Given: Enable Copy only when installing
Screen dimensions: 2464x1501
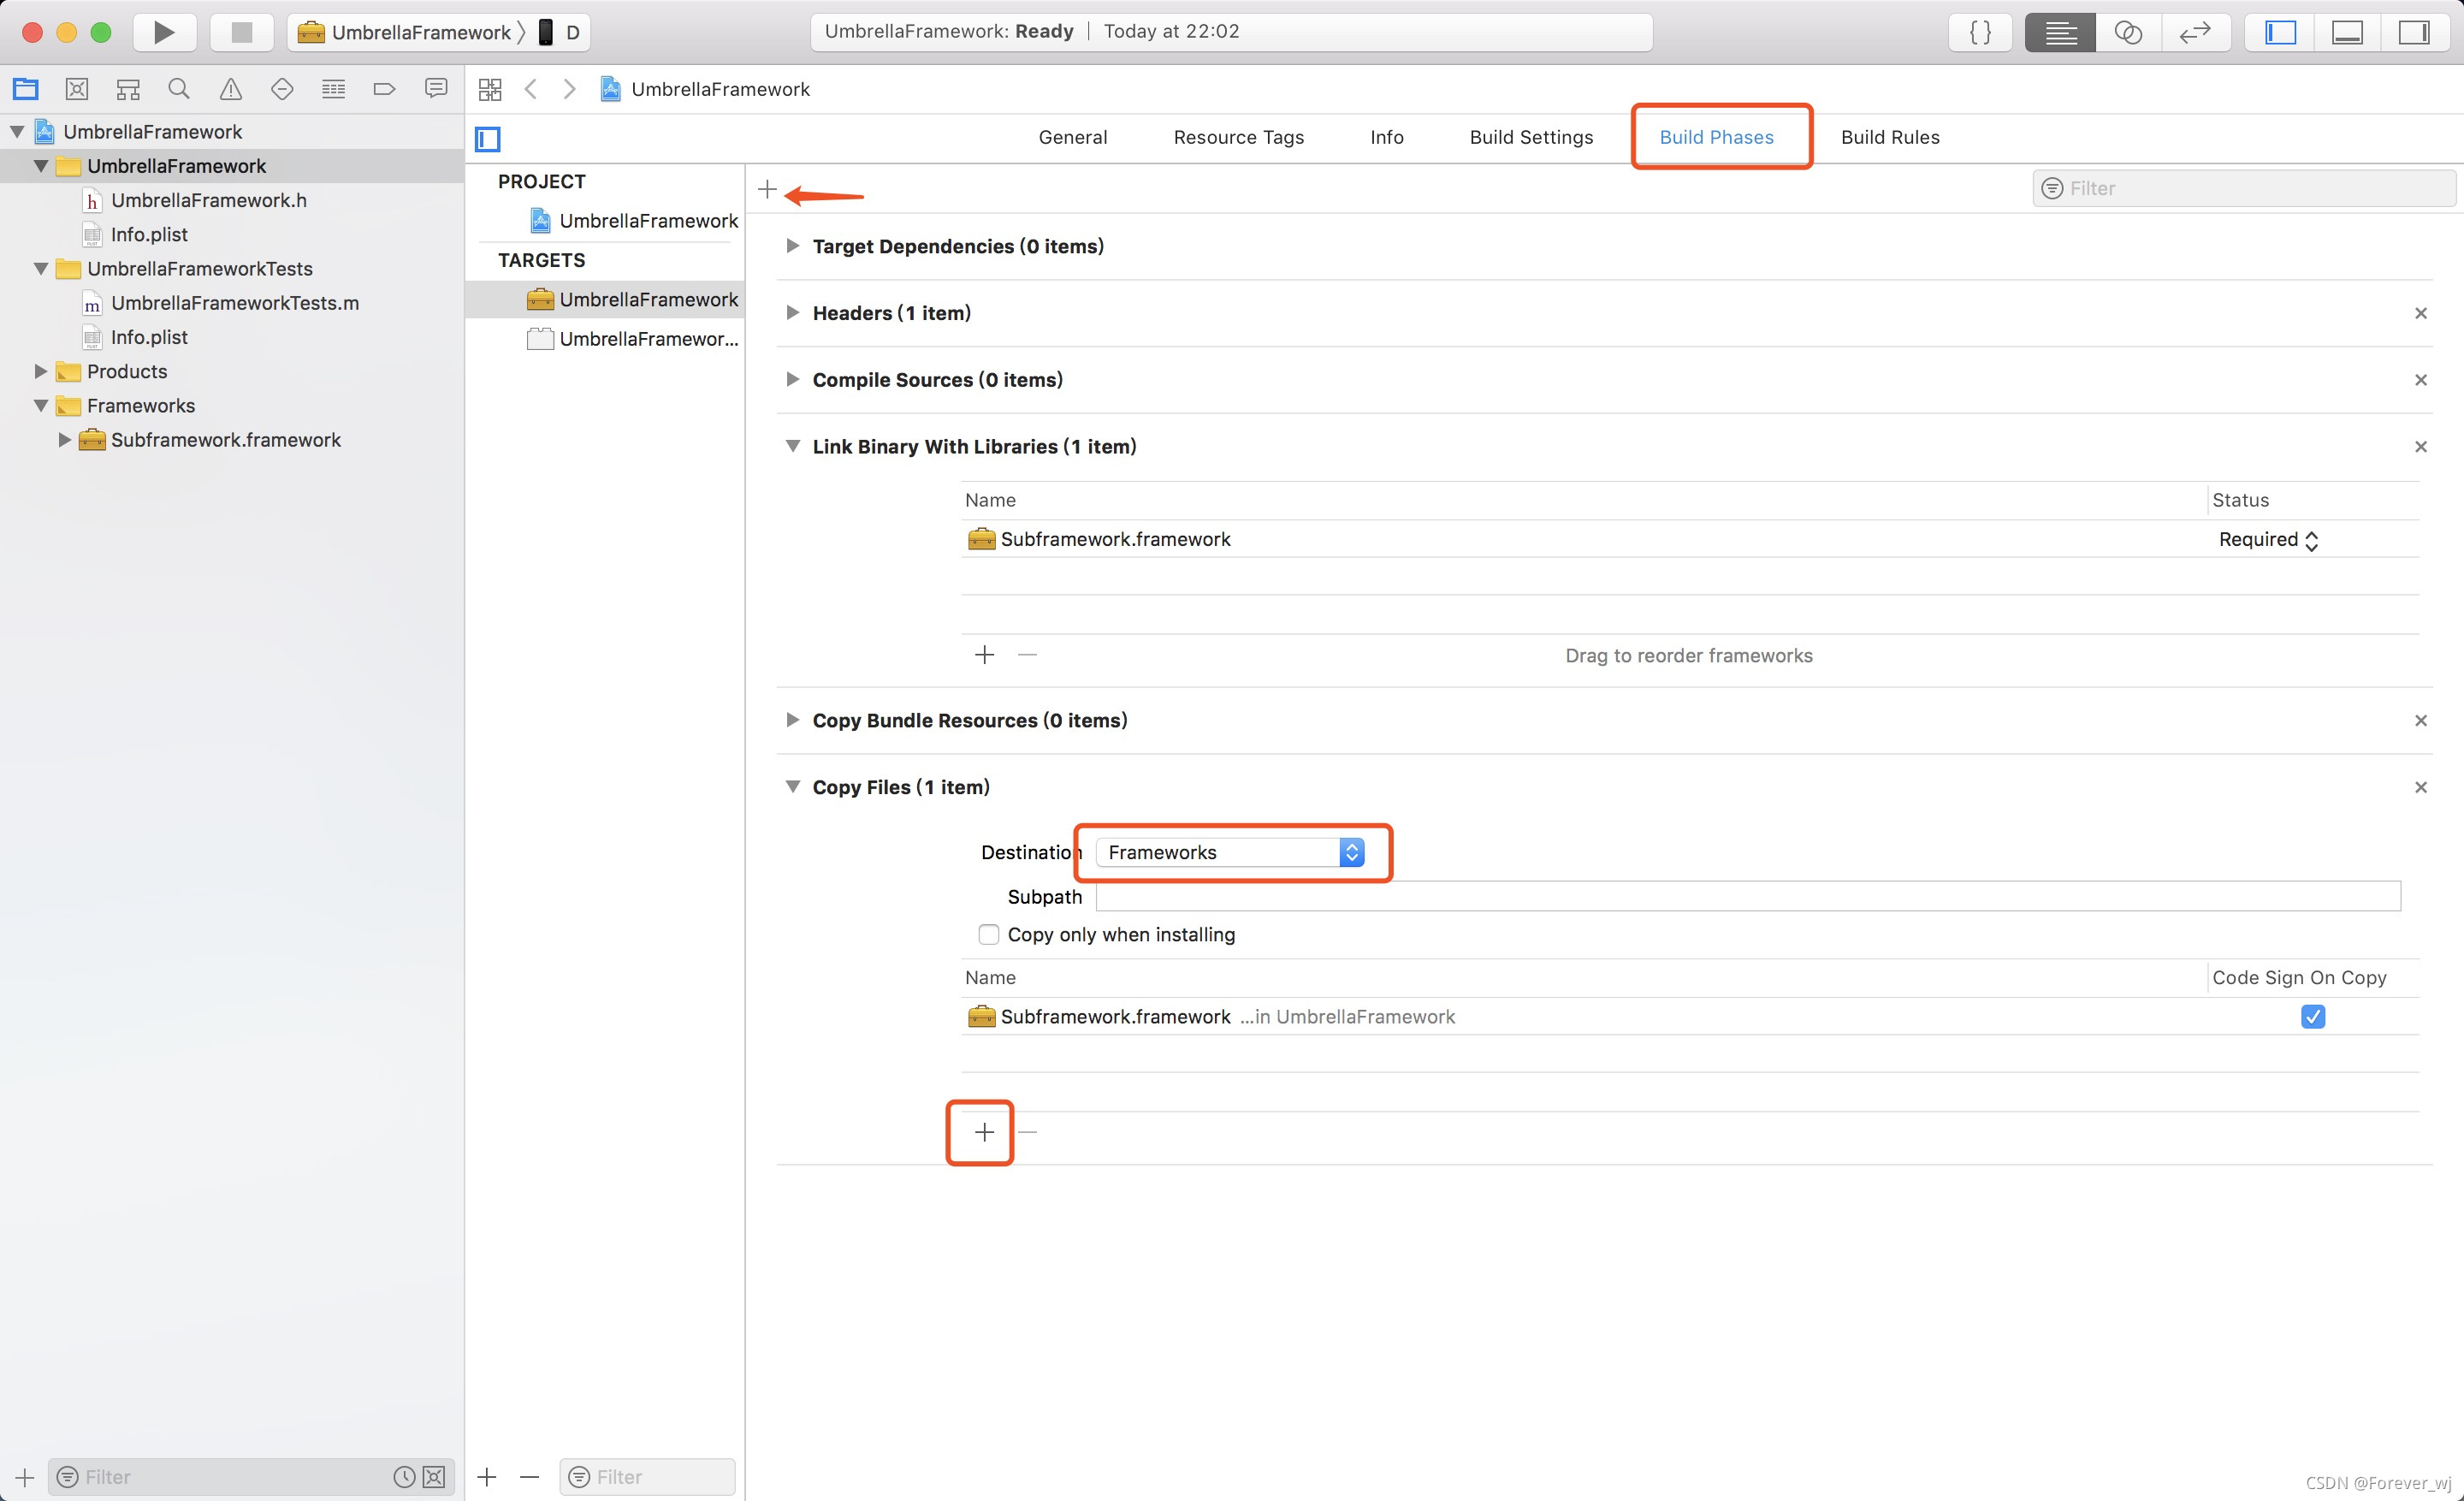Looking at the screenshot, I should click(988, 934).
